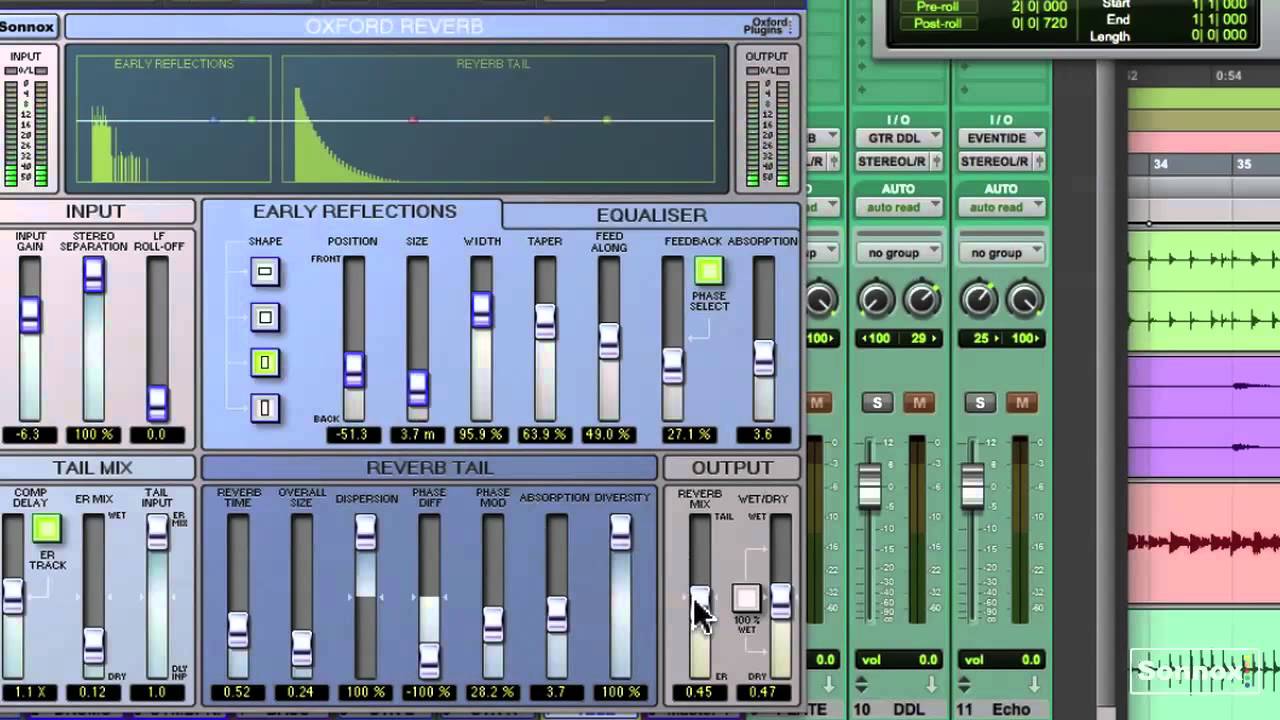Image resolution: width=1280 pixels, height=720 pixels.
Task: Mute the DDL track
Action: coord(919,402)
